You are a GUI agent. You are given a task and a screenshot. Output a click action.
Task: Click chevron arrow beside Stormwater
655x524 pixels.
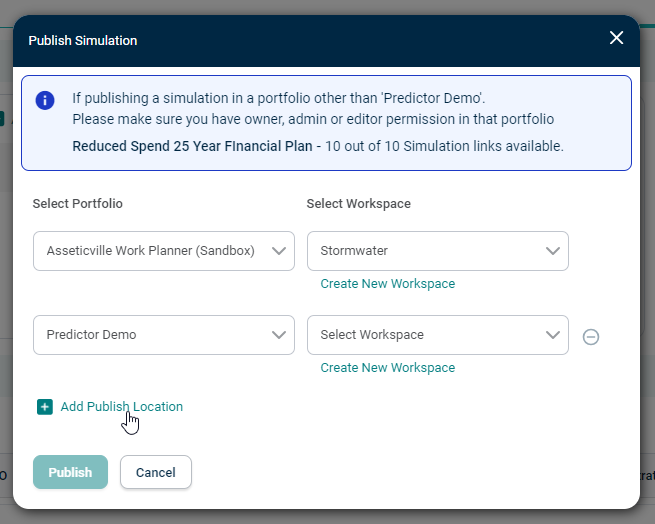tap(553, 251)
